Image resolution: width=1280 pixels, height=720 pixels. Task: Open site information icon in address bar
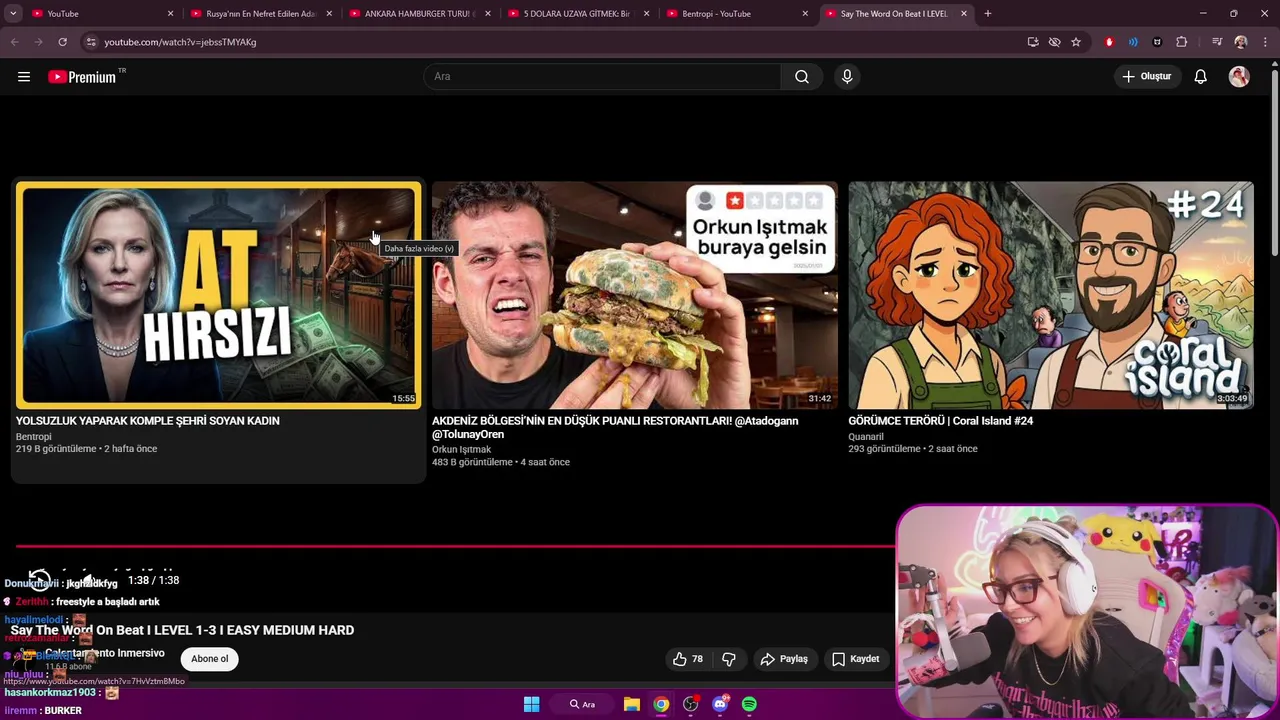click(91, 42)
